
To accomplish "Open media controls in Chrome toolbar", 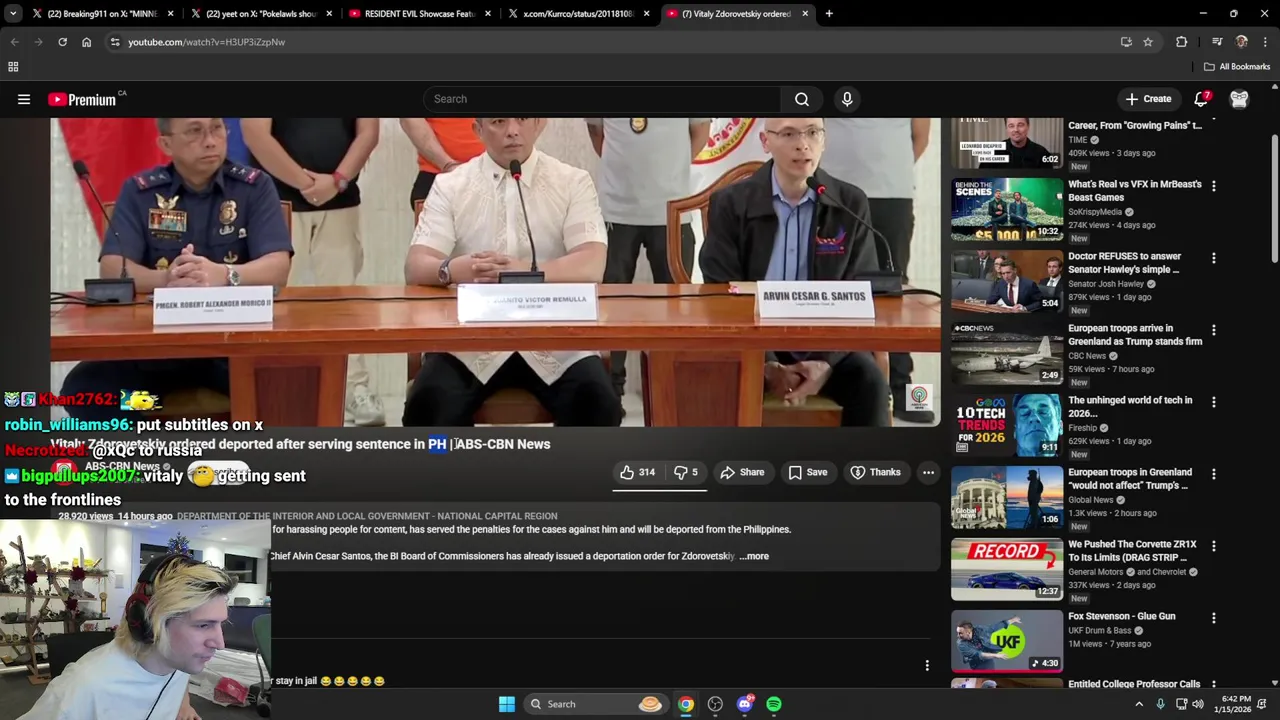I will point(1217,42).
